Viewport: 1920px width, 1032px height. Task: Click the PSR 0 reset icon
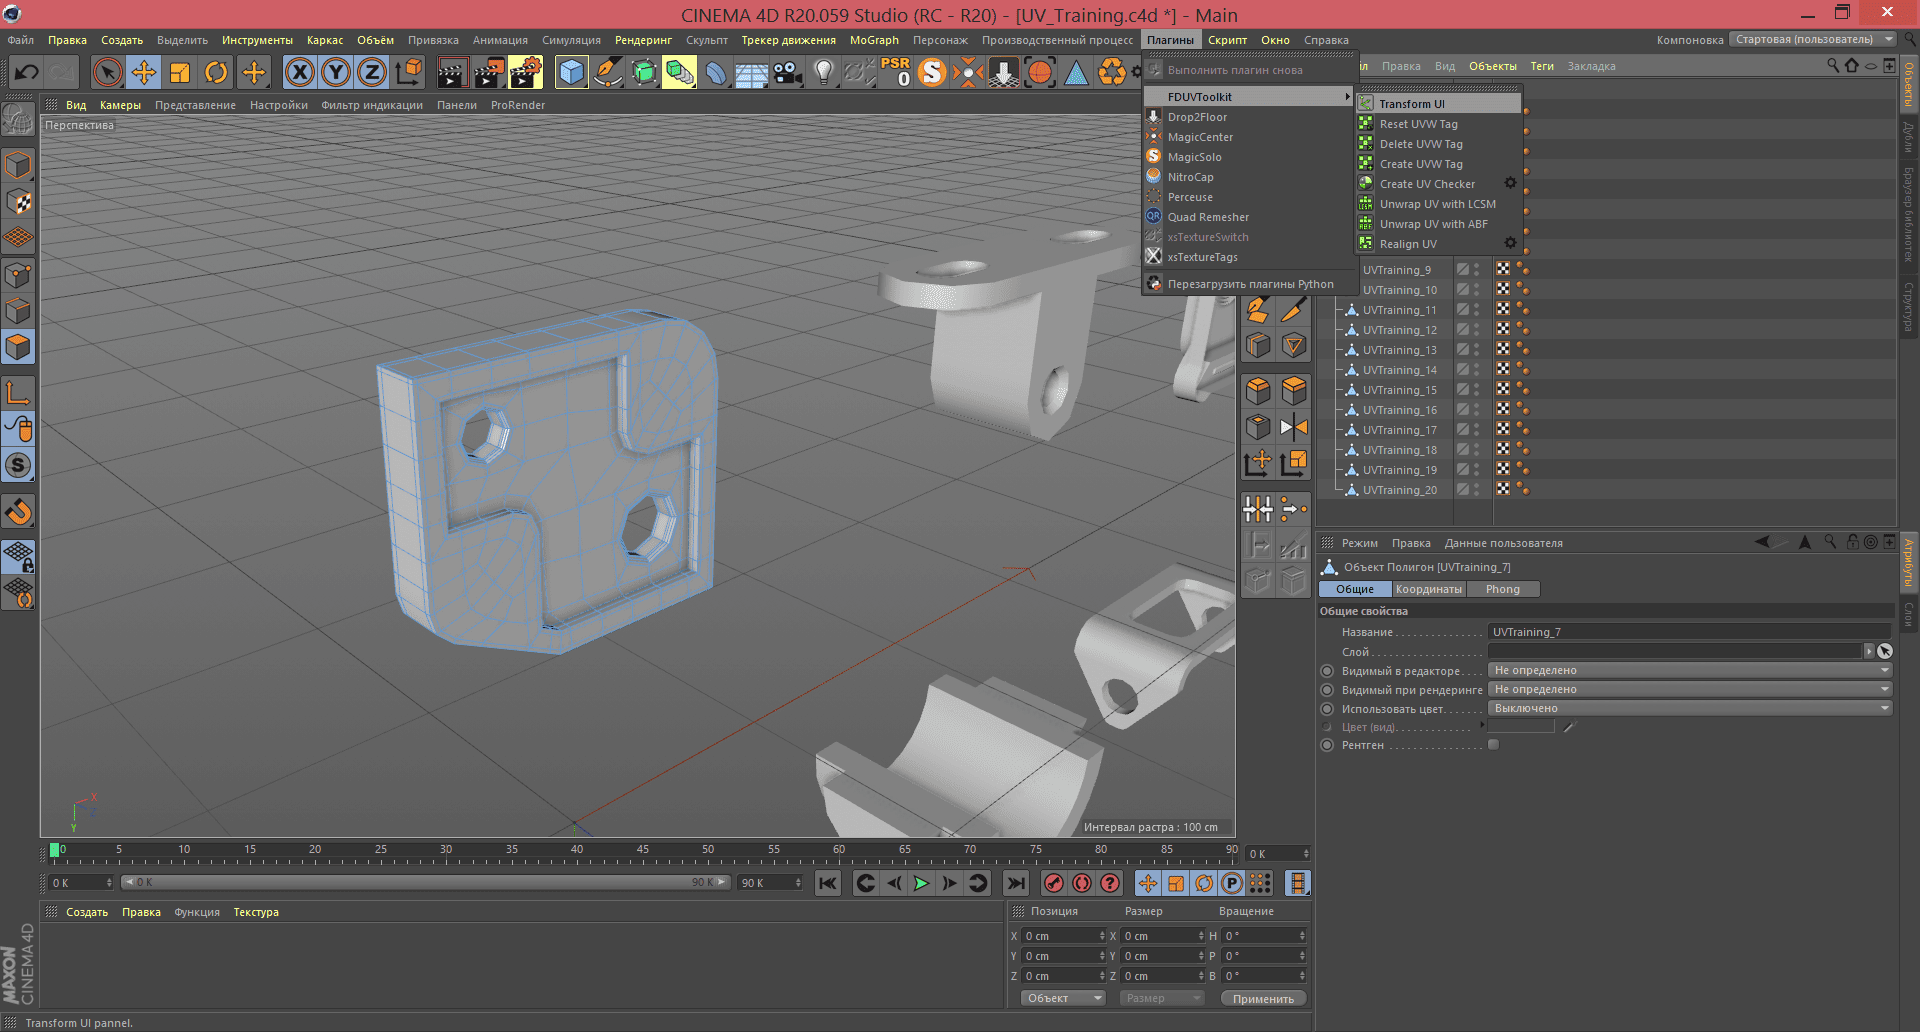coord(895,72)
